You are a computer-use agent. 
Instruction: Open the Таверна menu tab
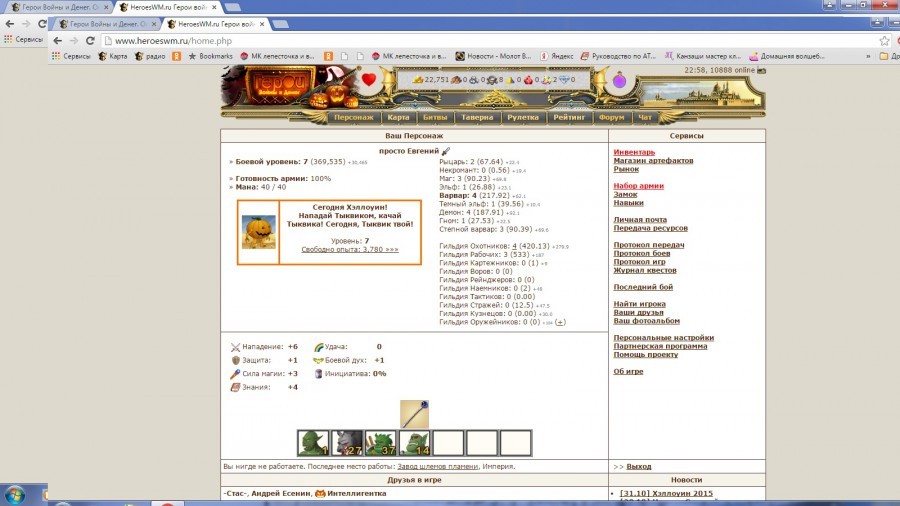pos(477,117)
